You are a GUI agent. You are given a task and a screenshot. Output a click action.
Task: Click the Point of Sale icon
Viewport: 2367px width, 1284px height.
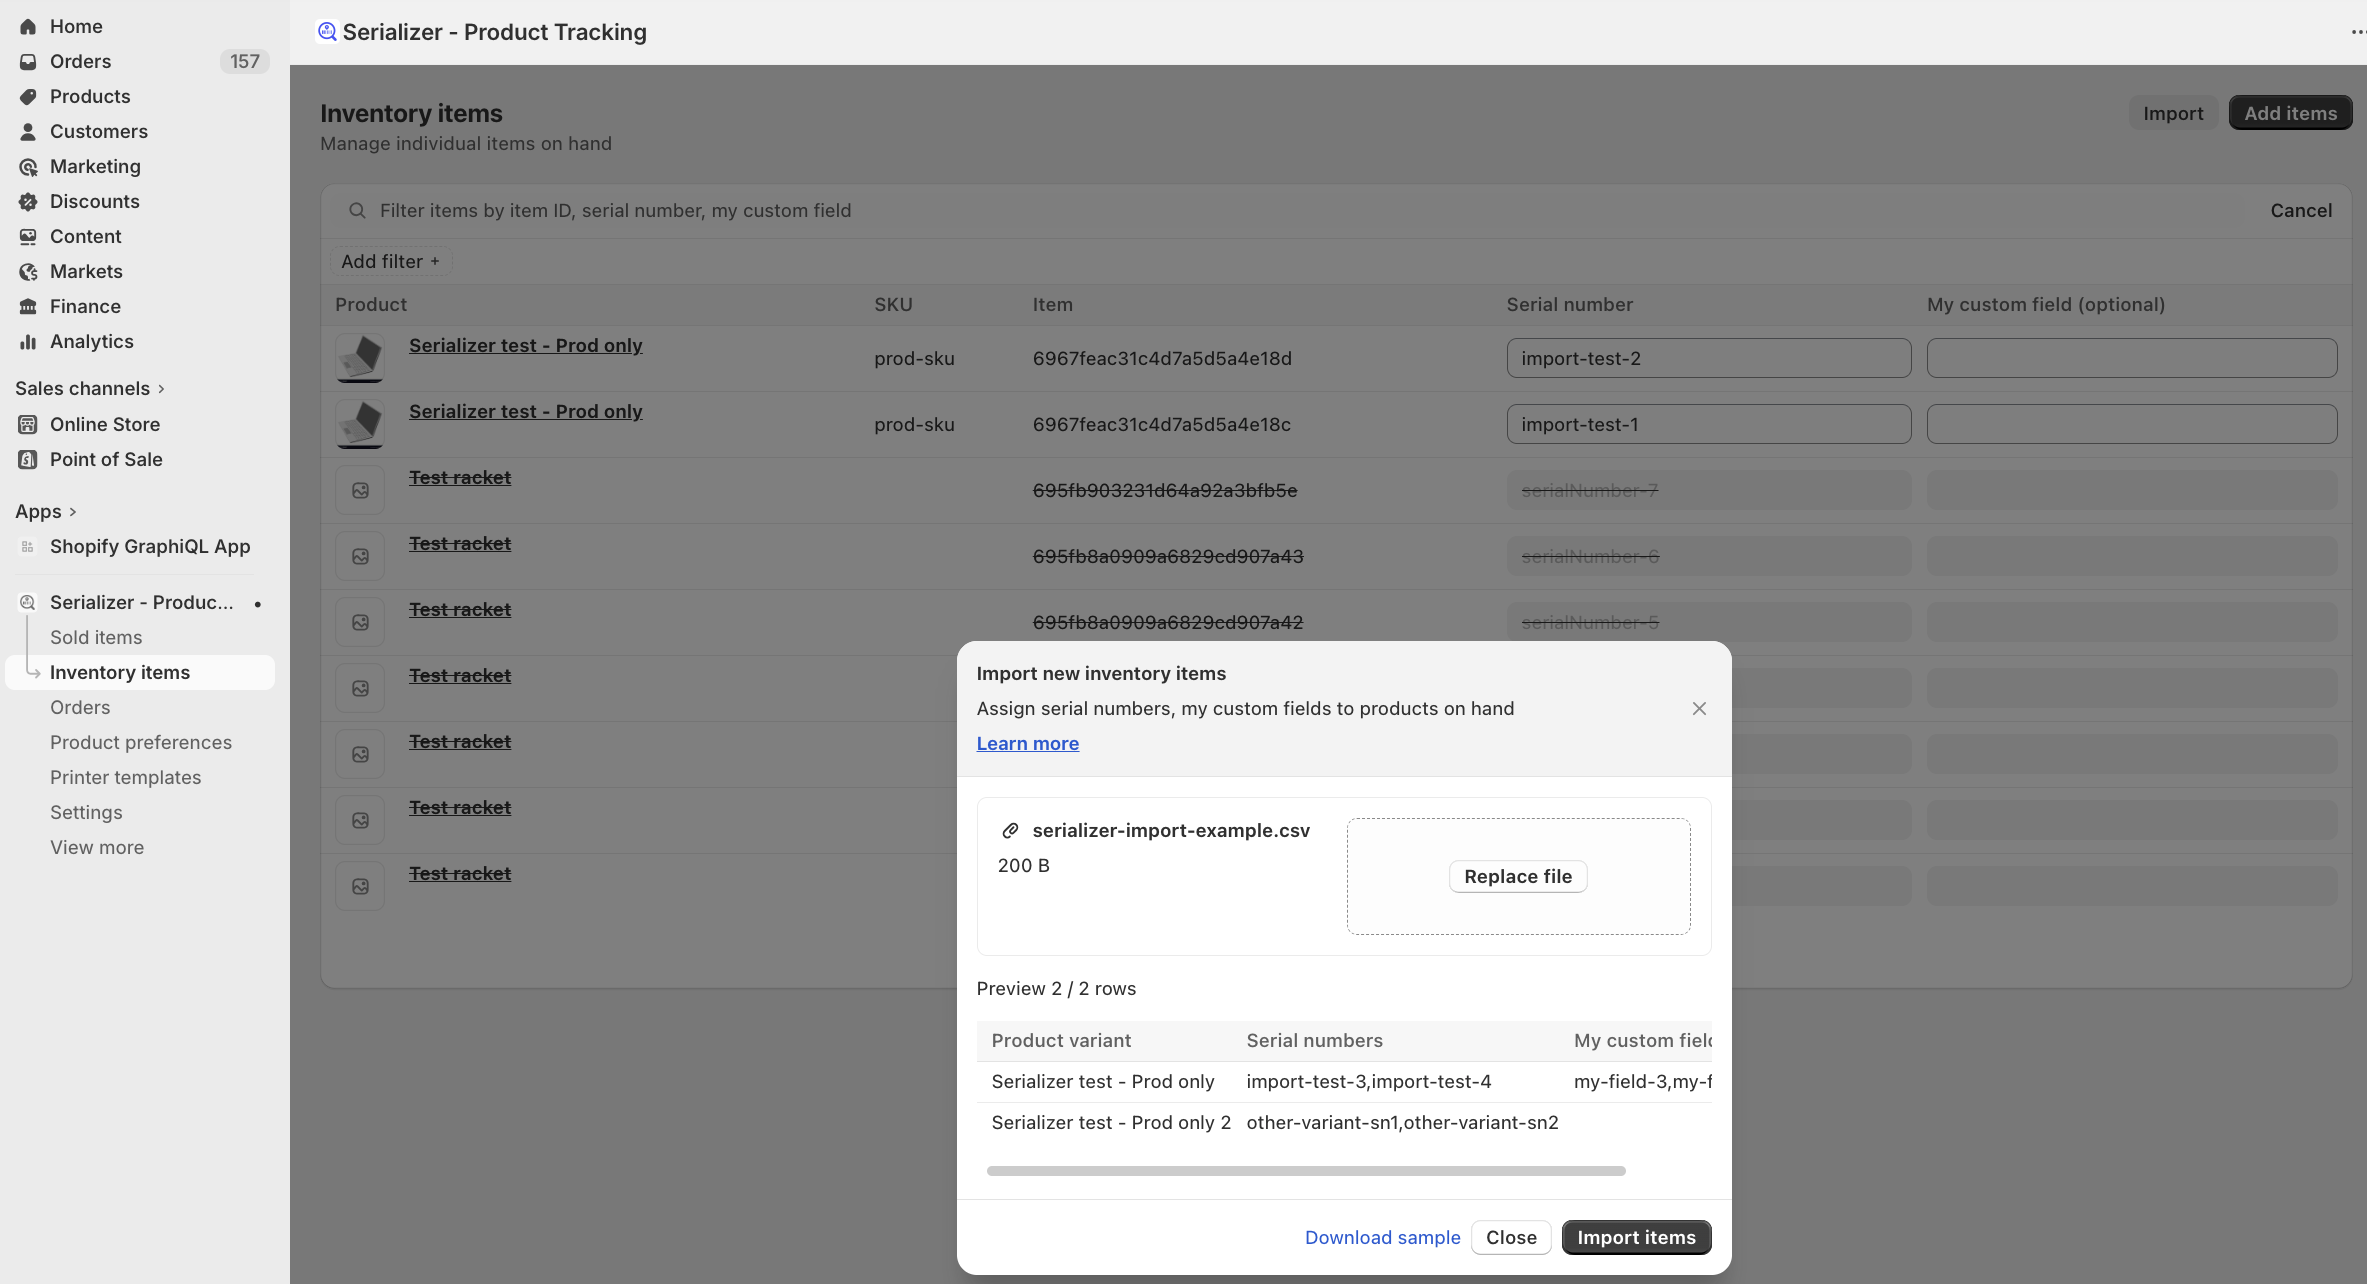(x=28, y=460)
